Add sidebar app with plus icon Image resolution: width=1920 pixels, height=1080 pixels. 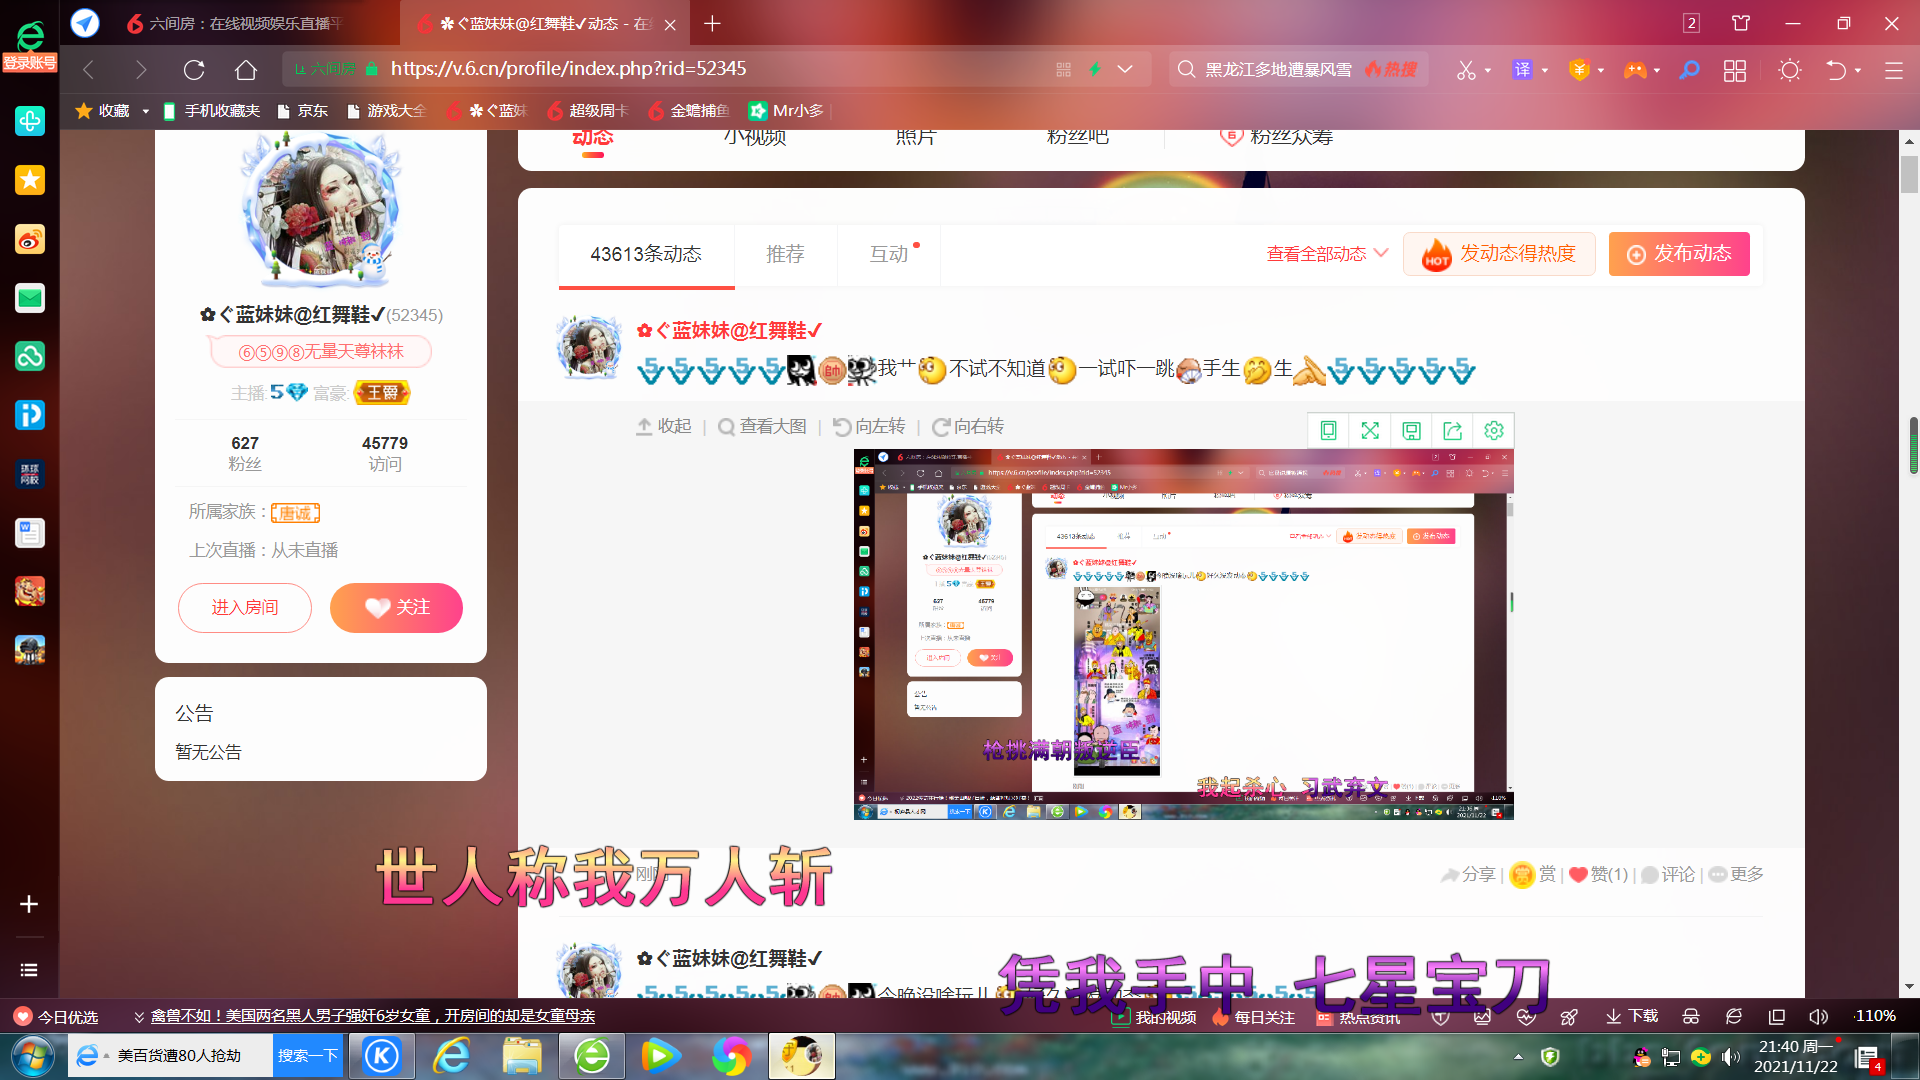pyautogui.click(x=29, y=904)
